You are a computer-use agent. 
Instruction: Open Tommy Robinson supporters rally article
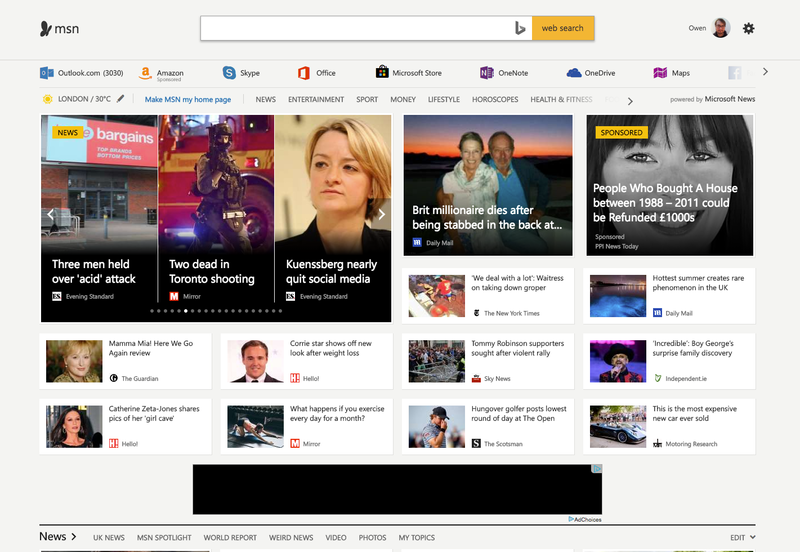click(488, 361)
